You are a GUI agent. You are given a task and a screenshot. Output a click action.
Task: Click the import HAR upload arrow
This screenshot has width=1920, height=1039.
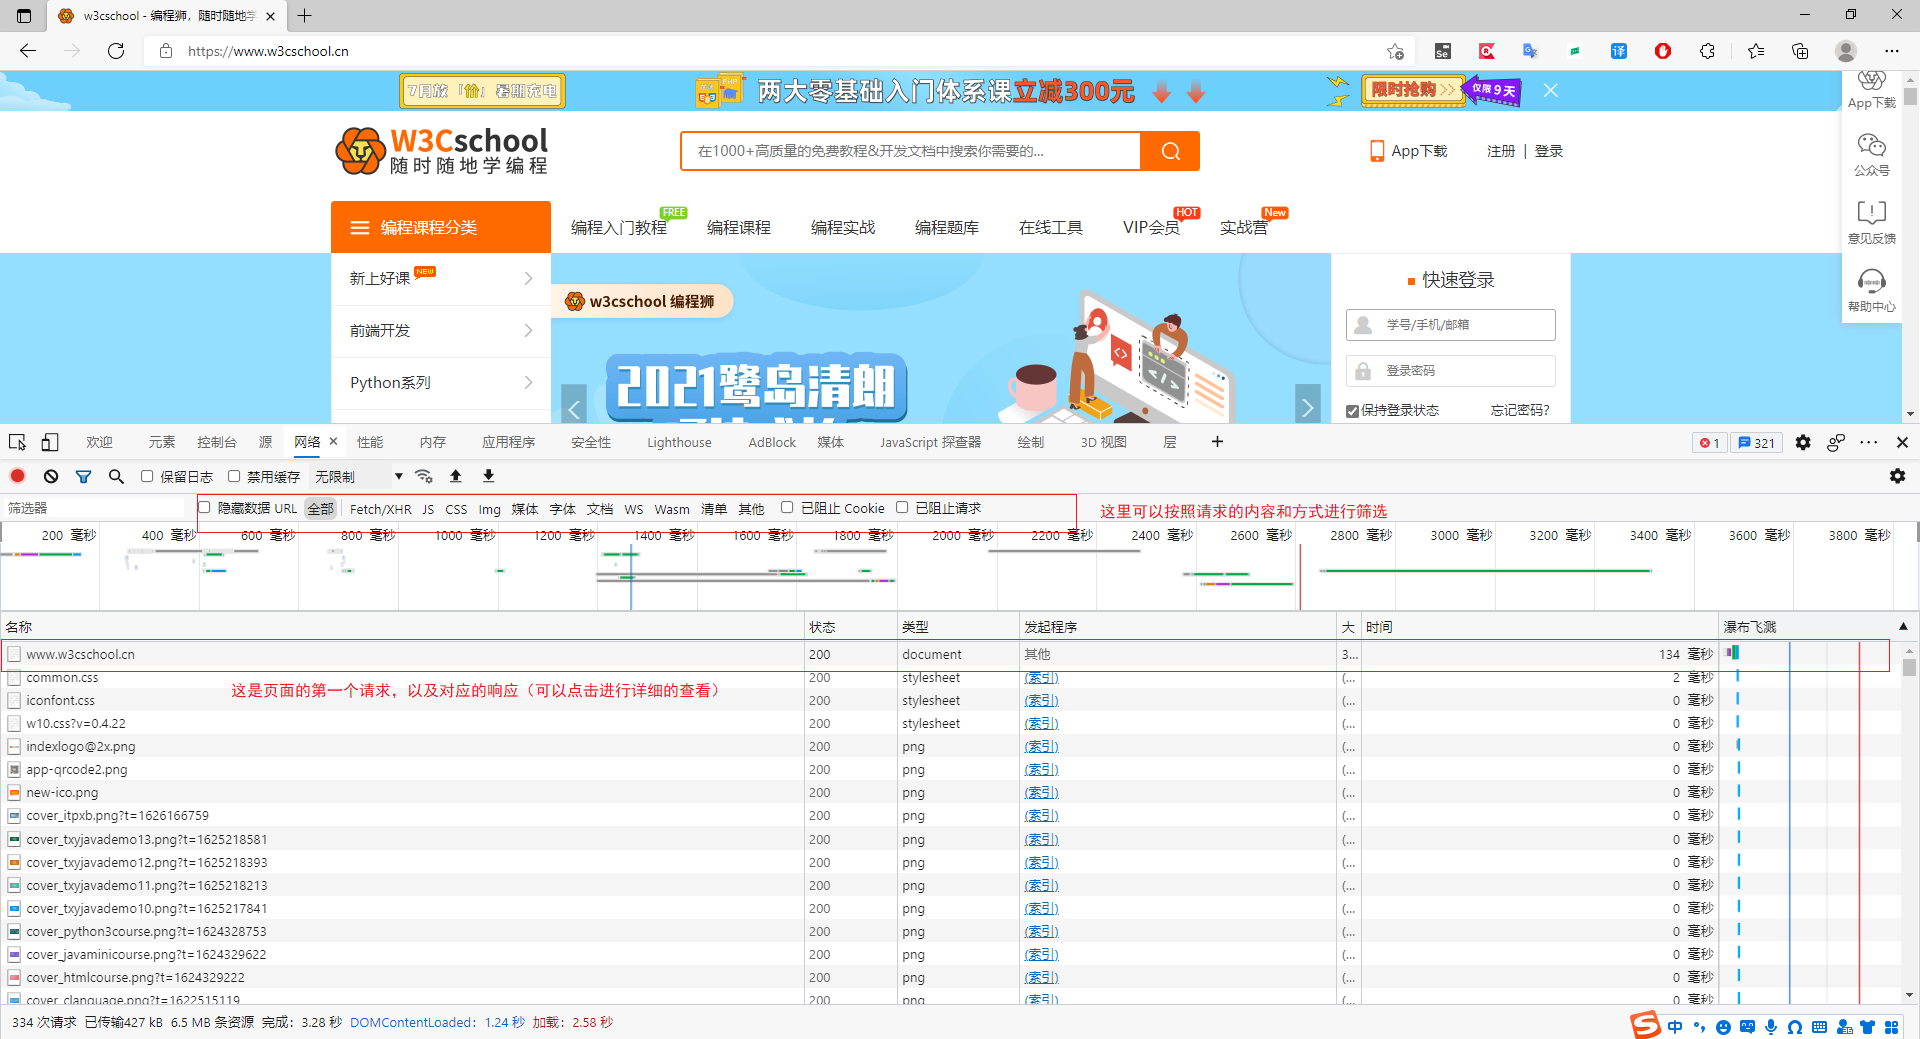(x=456, y=477)
